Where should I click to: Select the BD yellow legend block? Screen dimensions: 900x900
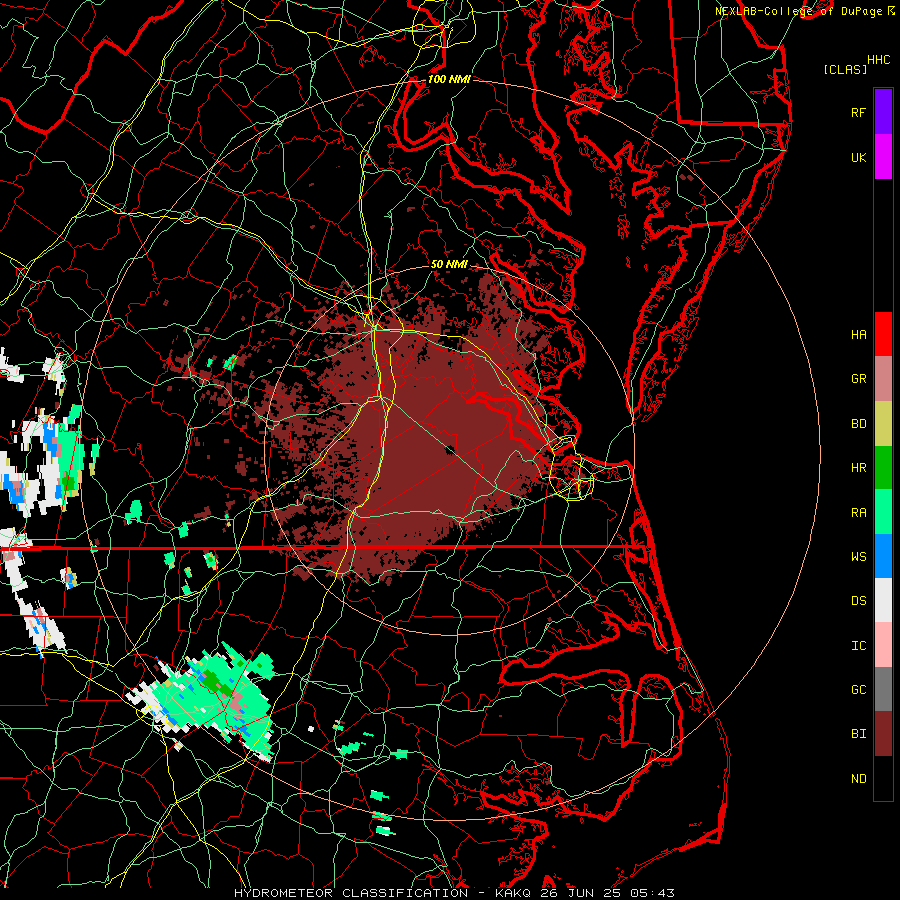883,423
